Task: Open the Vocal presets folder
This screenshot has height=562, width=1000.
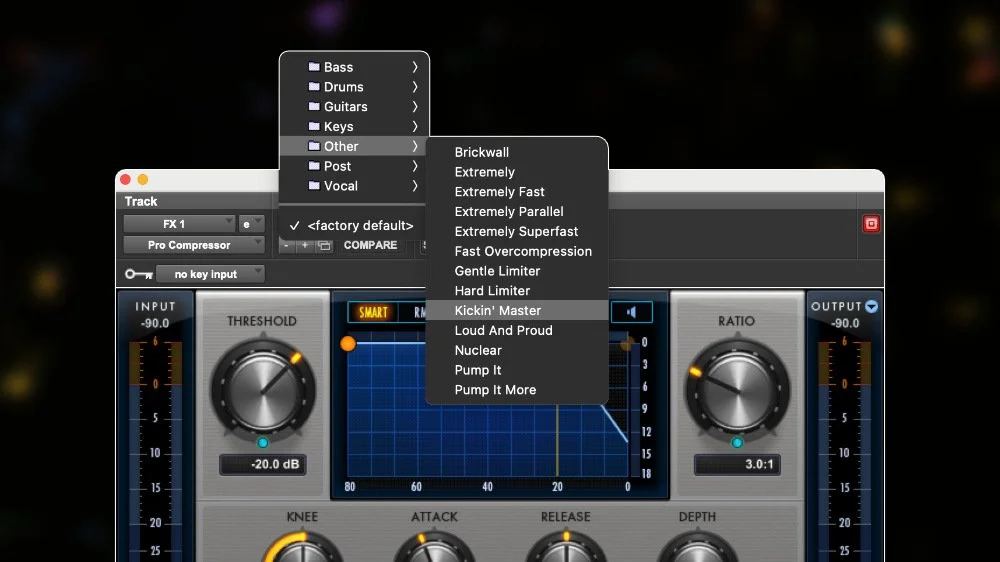Action: (x=354, y=186)
